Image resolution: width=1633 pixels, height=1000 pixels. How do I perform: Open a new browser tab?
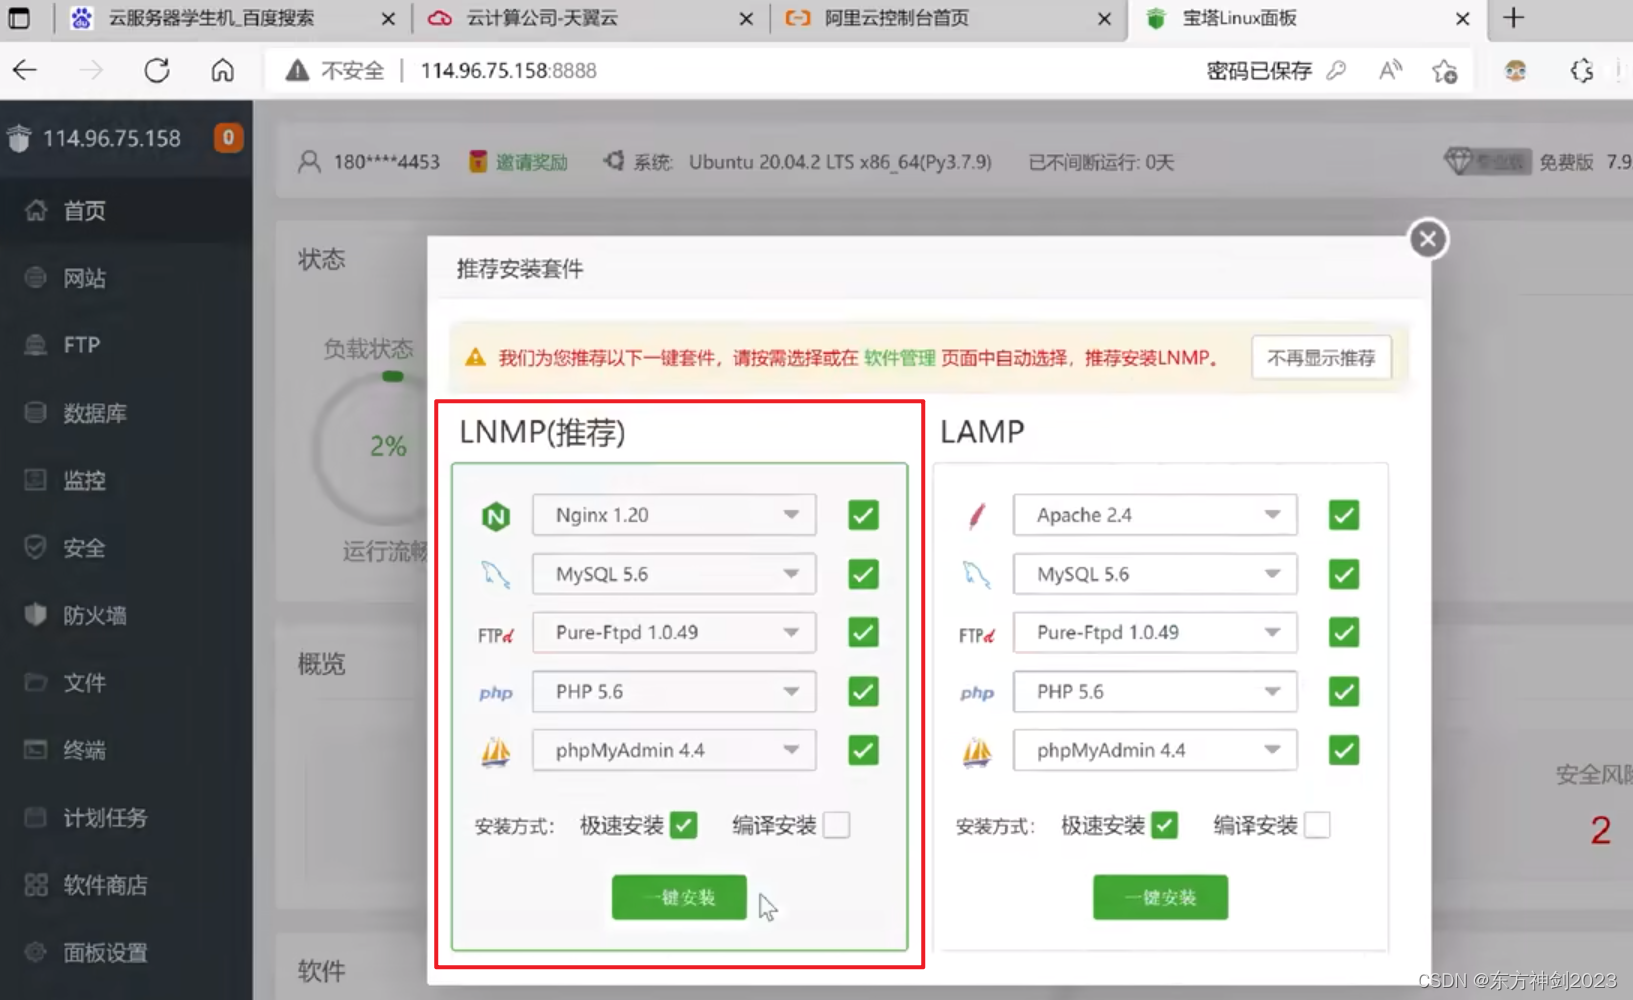click(x=1514, y=18)
